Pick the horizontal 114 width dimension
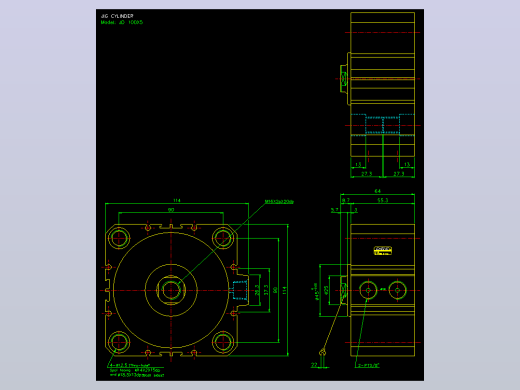Viewport: 520px width, 390px height. 177,200
